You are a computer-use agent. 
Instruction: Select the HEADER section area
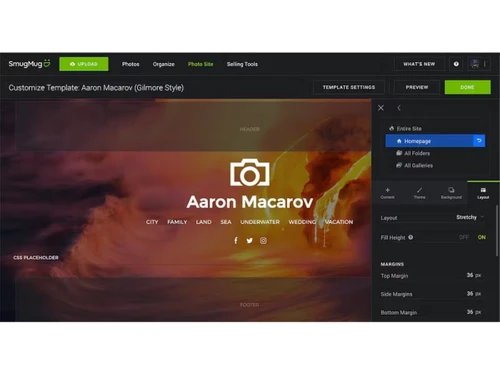pos(249,129)
